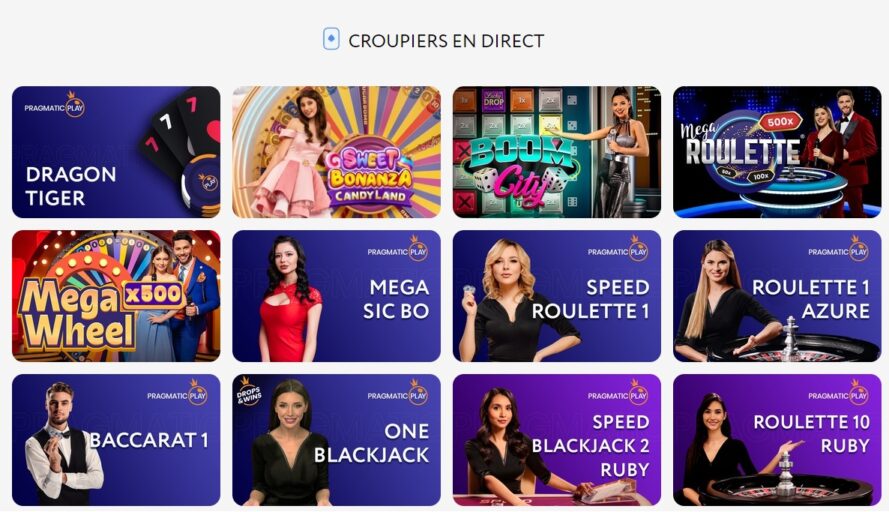Open Speed Blackjack 2 Ruby table
Screen dimensions: 889x512
click(x=557, y=440)
